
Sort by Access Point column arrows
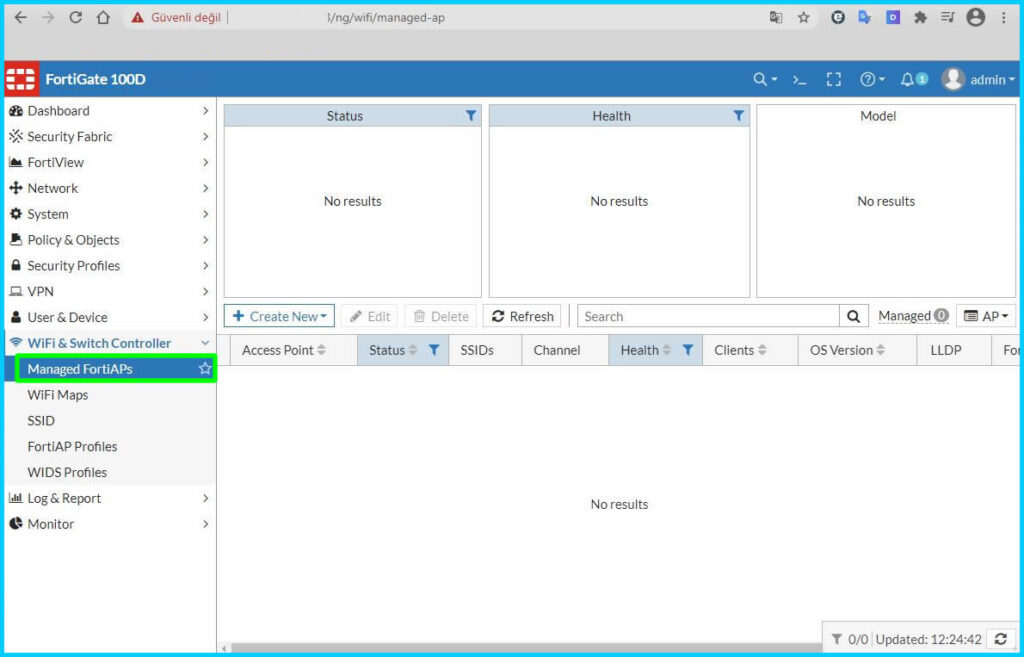pos(321,350)
